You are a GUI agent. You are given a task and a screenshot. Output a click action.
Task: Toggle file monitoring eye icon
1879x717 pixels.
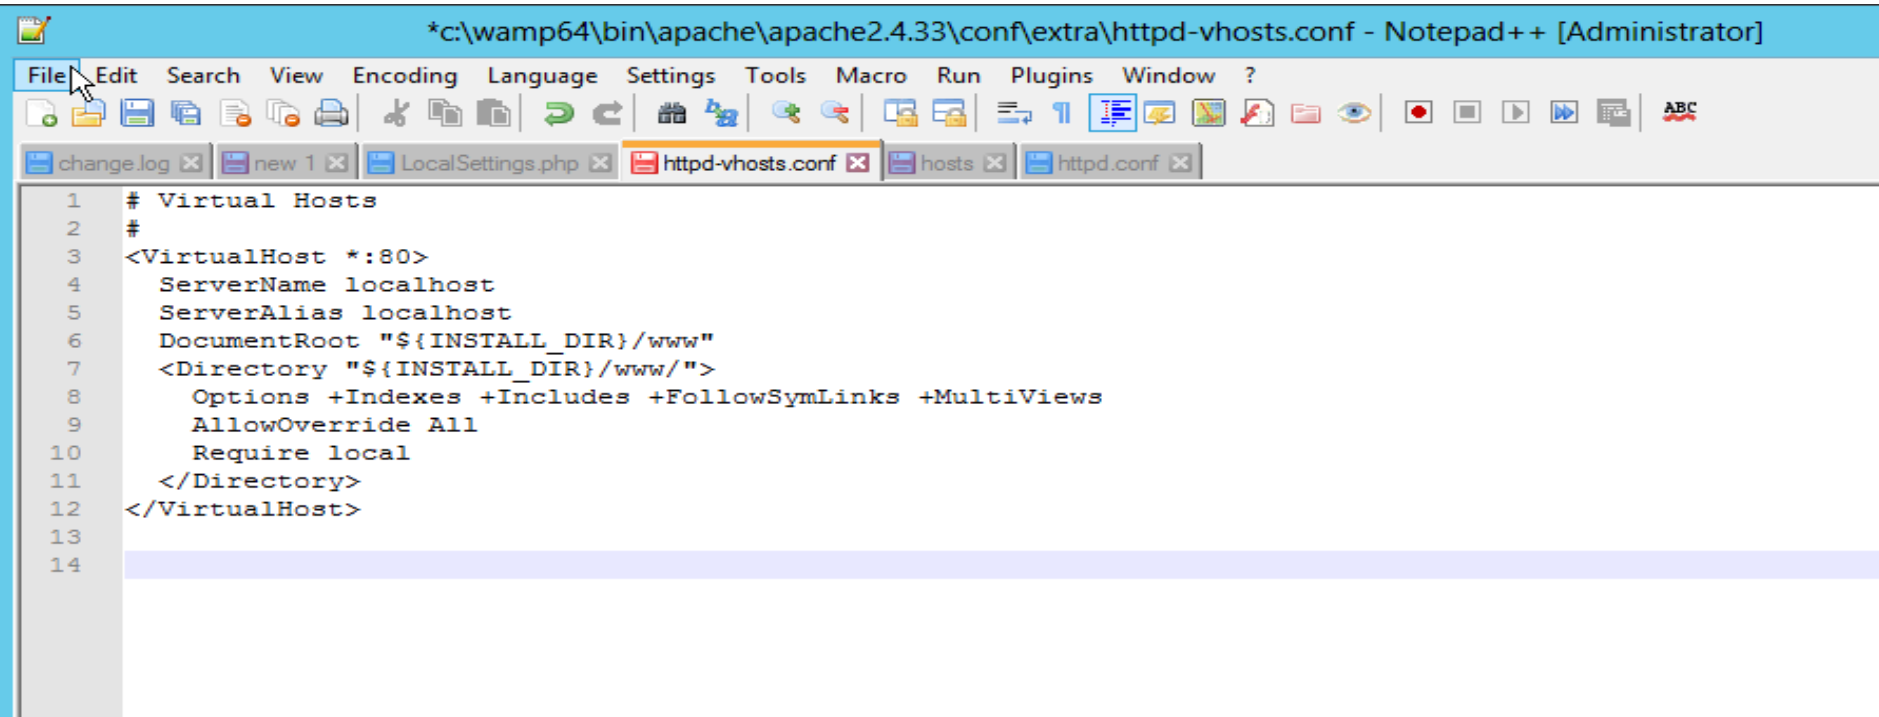(x=1354, y=113)
